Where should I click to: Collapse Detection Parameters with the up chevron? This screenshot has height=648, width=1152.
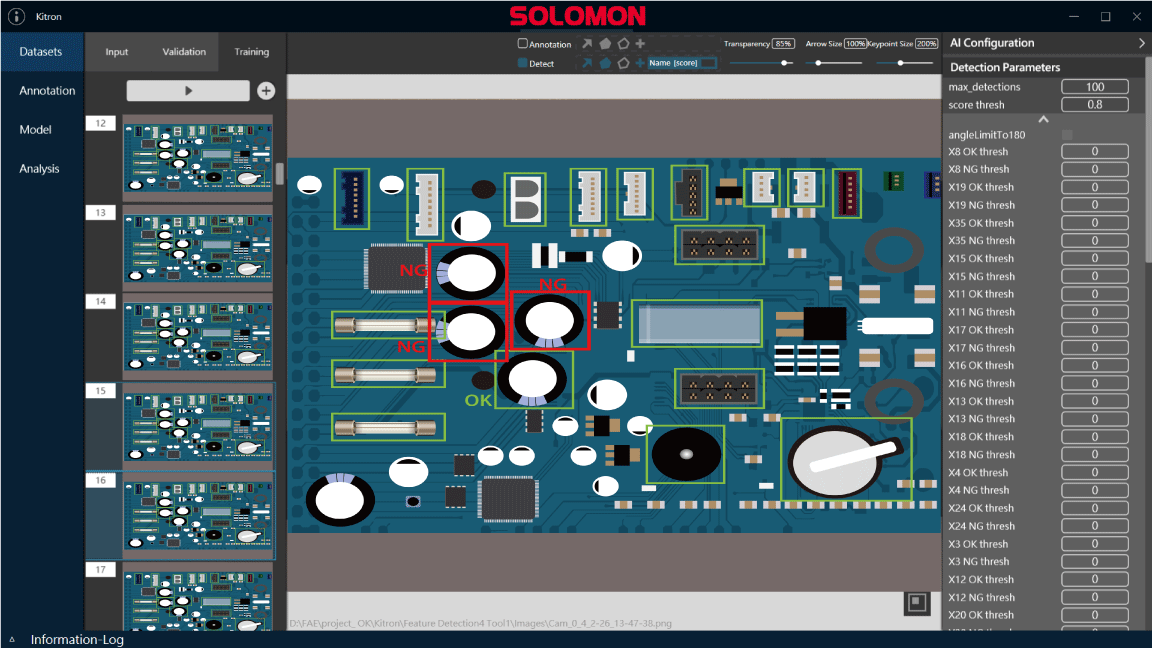point(1042,119)
